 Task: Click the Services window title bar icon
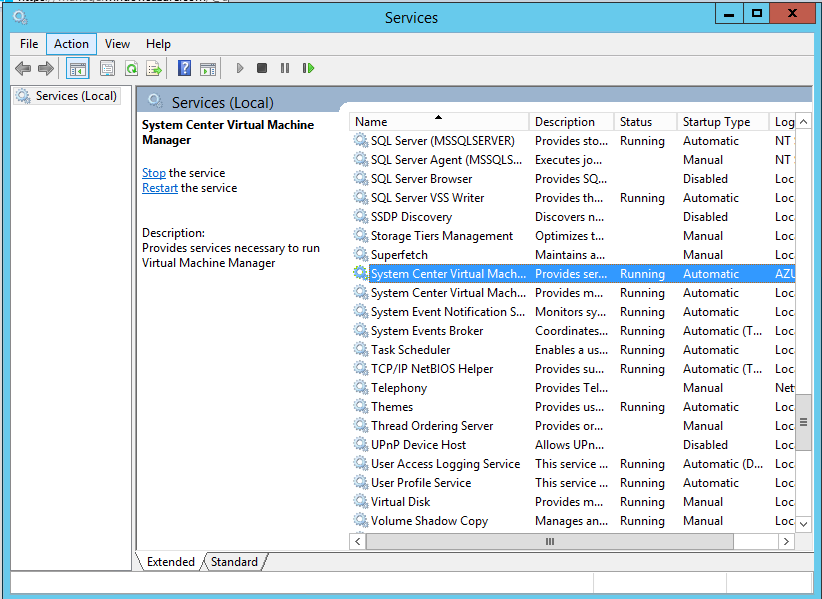(20, 18)
